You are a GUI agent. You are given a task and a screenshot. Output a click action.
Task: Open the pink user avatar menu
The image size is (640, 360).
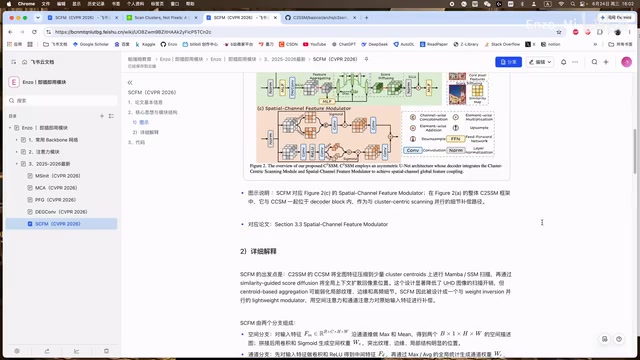click(626, 62)
